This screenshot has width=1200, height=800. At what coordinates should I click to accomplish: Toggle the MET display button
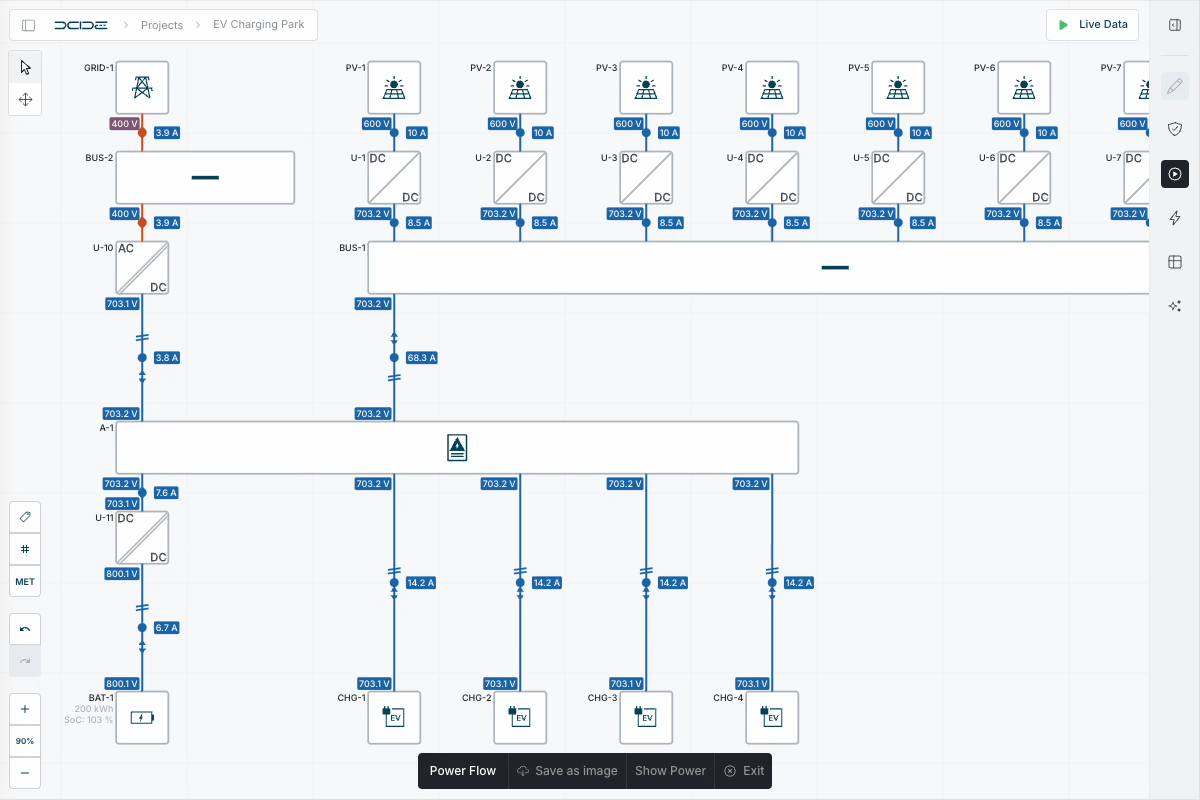pos(25,581)
